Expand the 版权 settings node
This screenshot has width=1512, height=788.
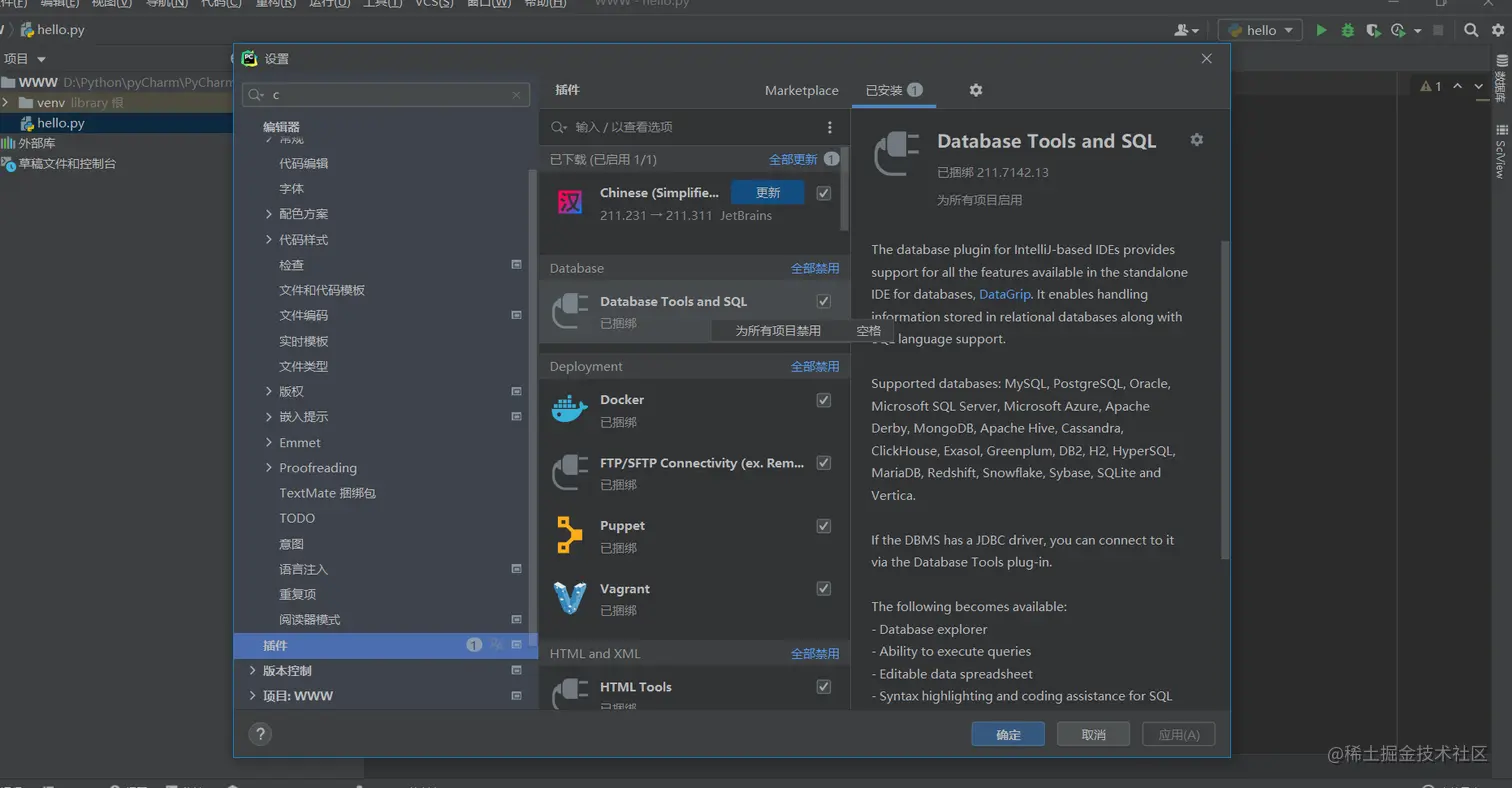[x=269, y=391]
